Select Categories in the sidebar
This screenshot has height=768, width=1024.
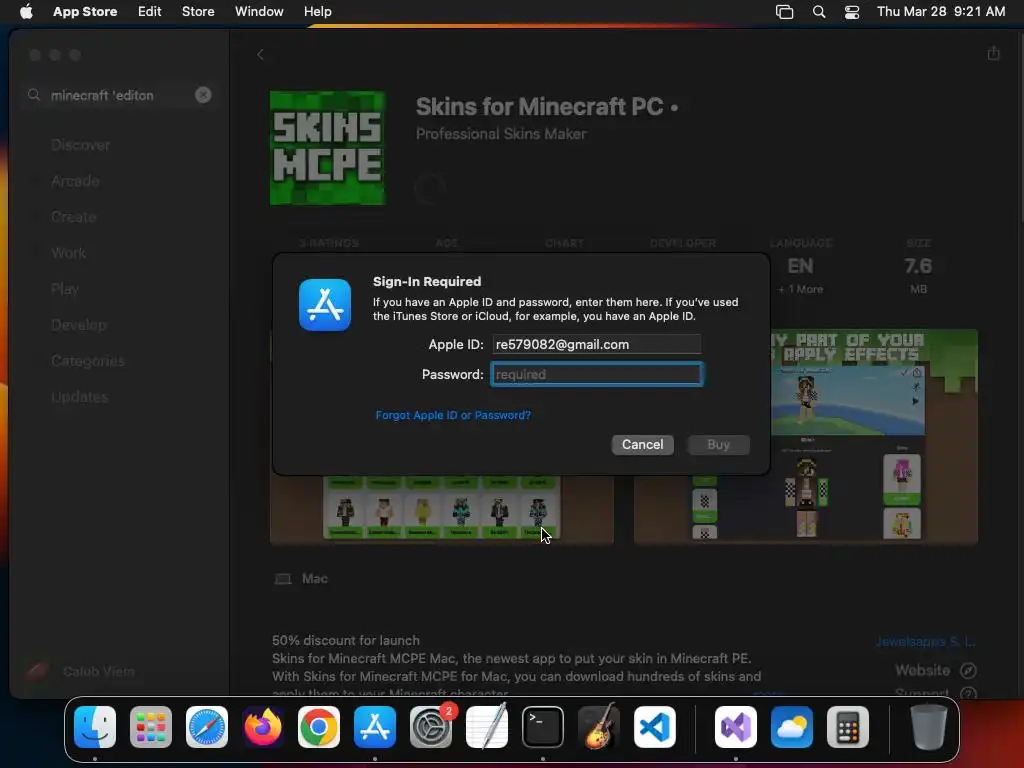[x=88, y=360]
